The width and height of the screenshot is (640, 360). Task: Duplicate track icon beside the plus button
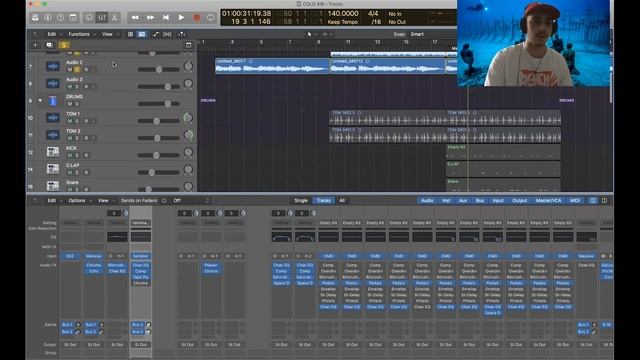[49, 45]
